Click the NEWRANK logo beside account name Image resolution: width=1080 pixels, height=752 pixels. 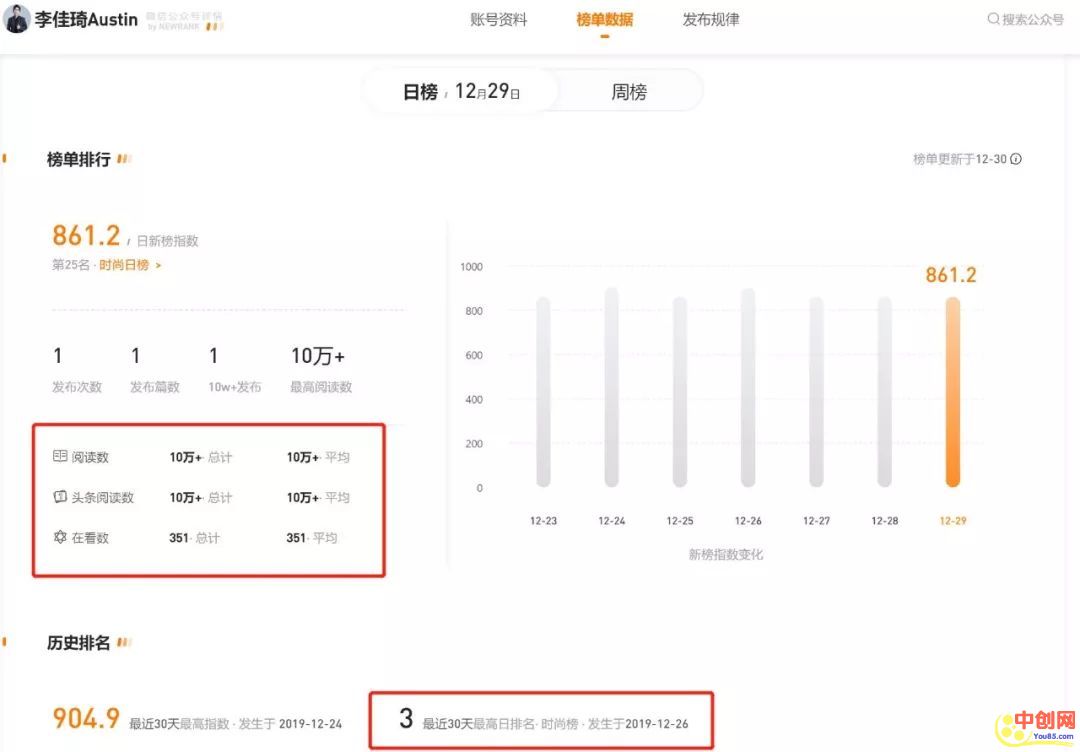coord(185,22)
